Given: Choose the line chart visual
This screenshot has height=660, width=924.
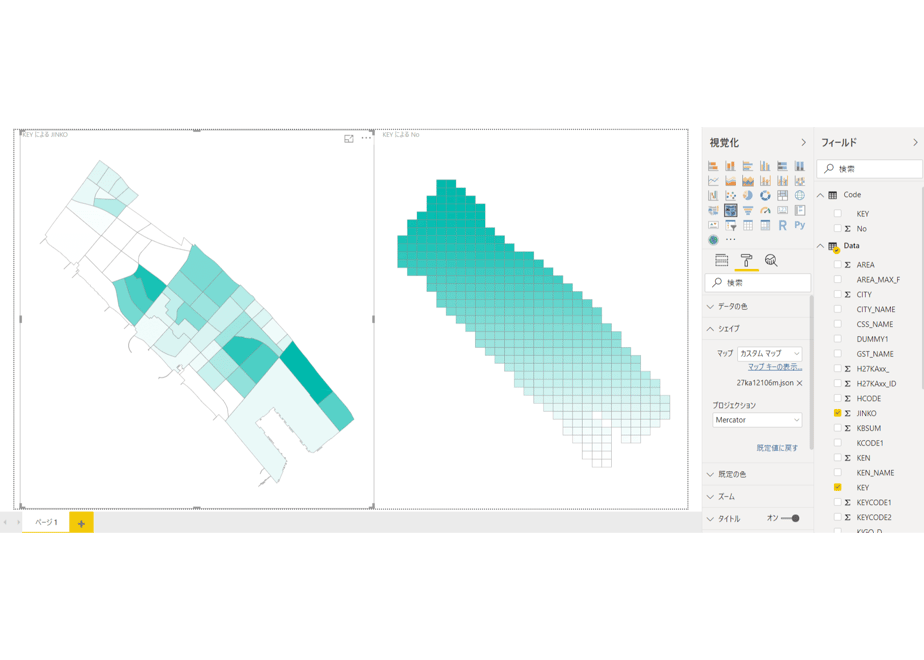Looking at the screenshot, I should click(713, 180).
